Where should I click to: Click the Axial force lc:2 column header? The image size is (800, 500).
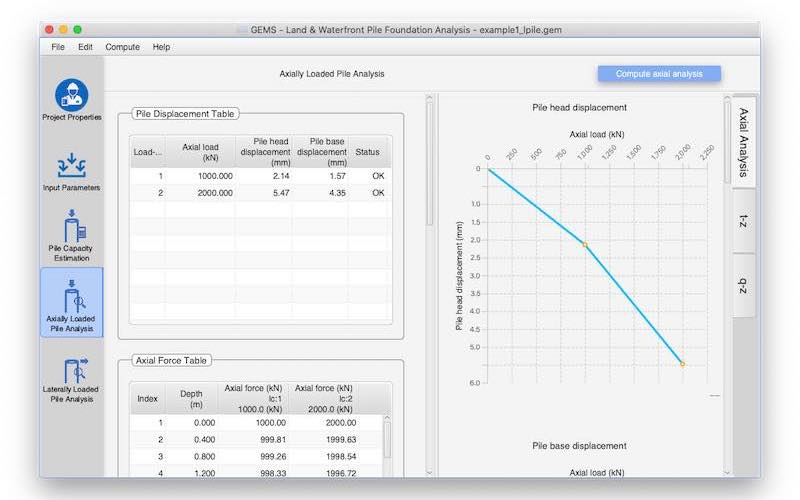(323, 399)
